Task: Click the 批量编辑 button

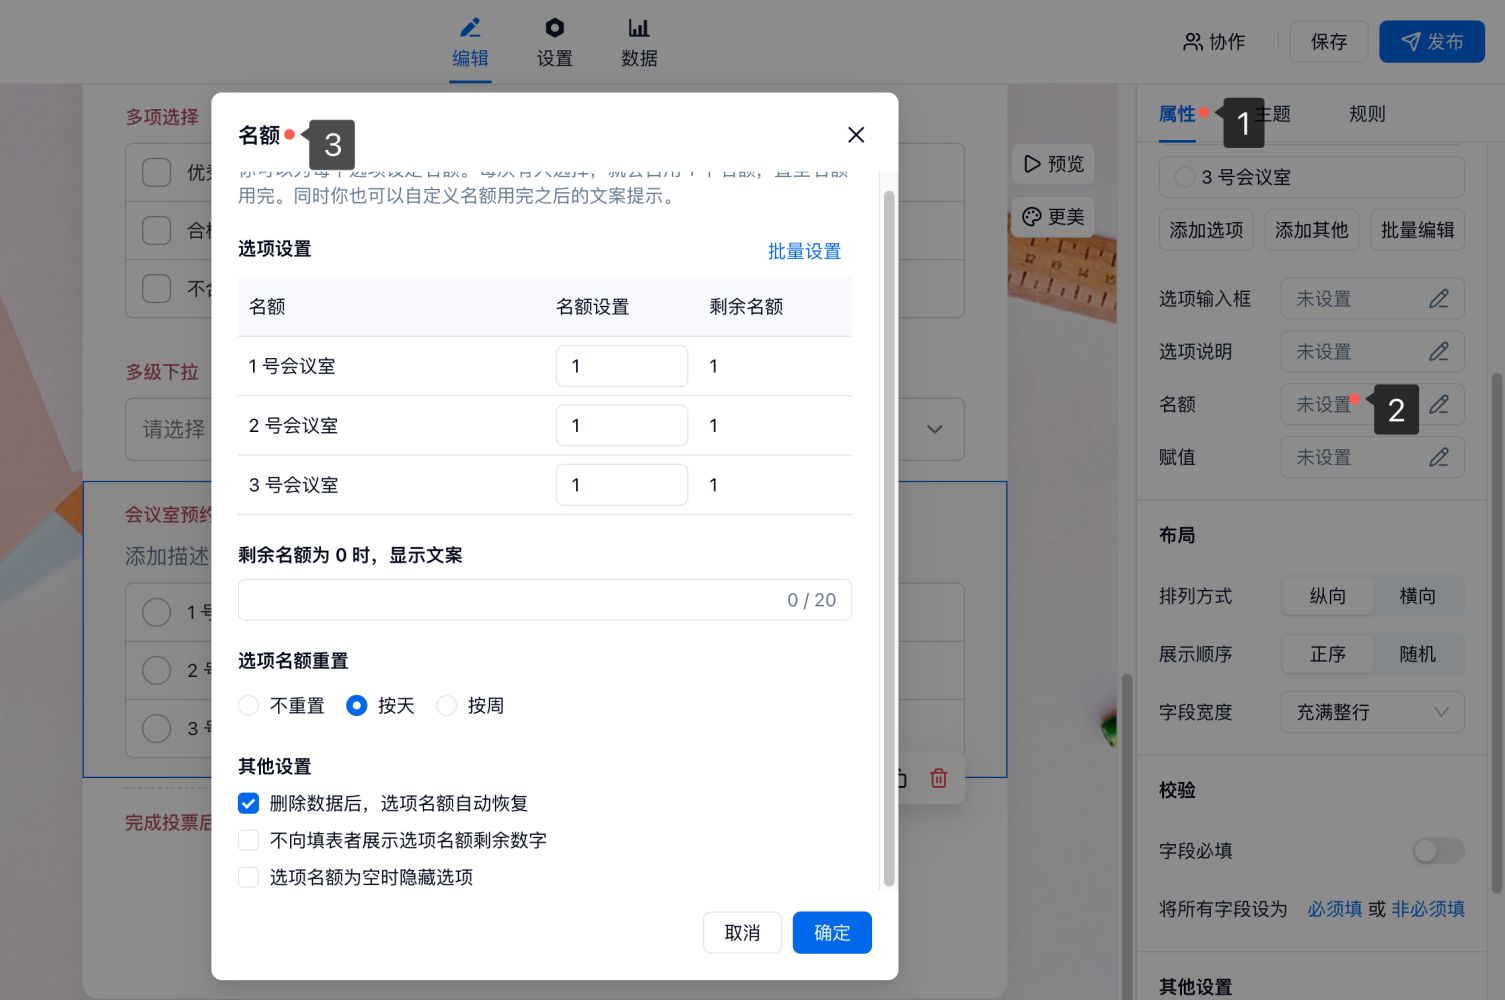Action: click(x=1417, y=231)
